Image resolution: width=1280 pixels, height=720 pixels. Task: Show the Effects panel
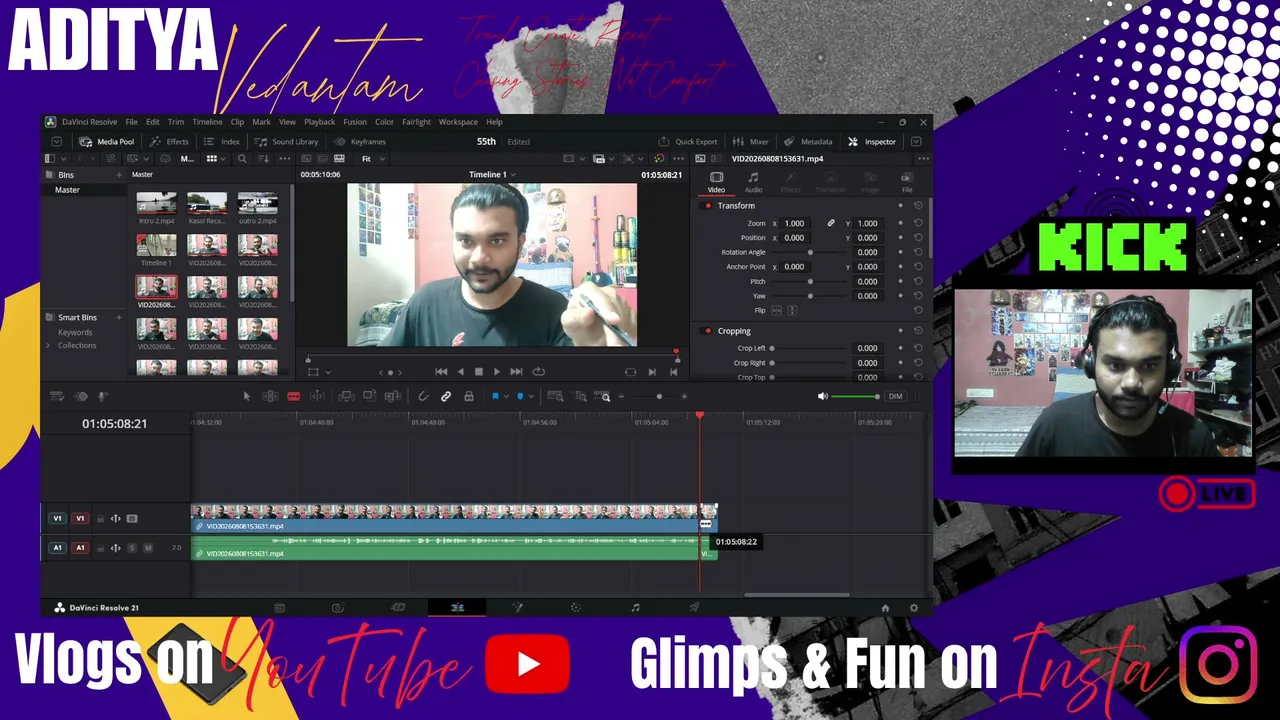[170, 142]
